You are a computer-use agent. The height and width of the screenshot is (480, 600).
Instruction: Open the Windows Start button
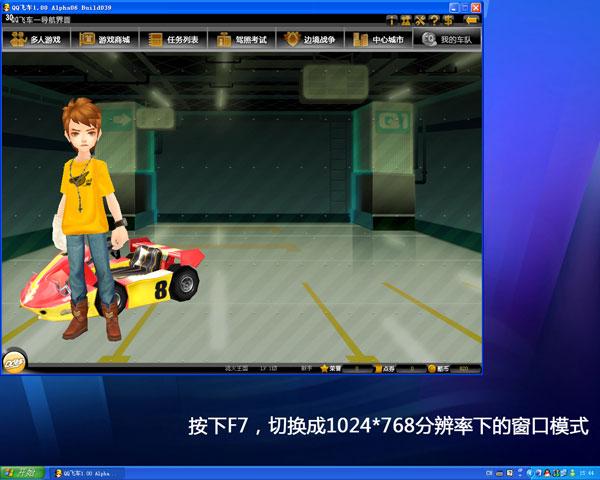22,473
